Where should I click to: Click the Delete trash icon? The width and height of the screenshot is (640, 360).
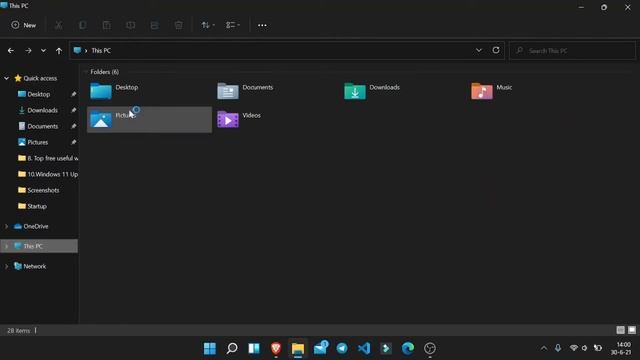(178, 25)
